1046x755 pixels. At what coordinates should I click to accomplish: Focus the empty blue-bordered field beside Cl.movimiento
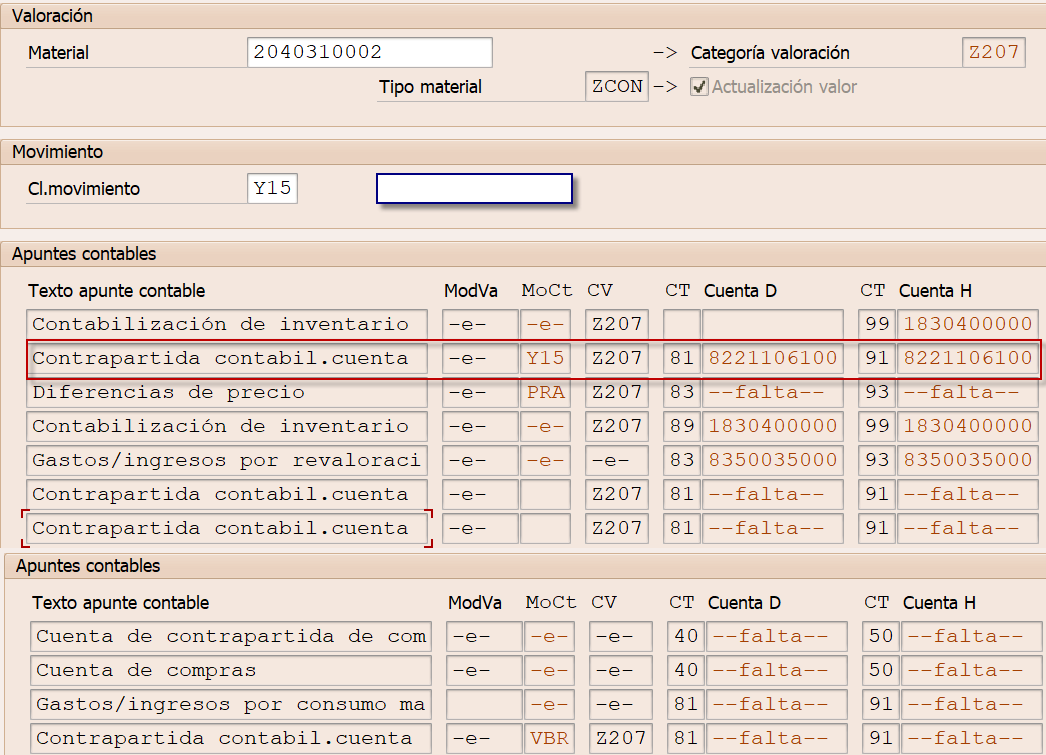click(x=473, y=189)
